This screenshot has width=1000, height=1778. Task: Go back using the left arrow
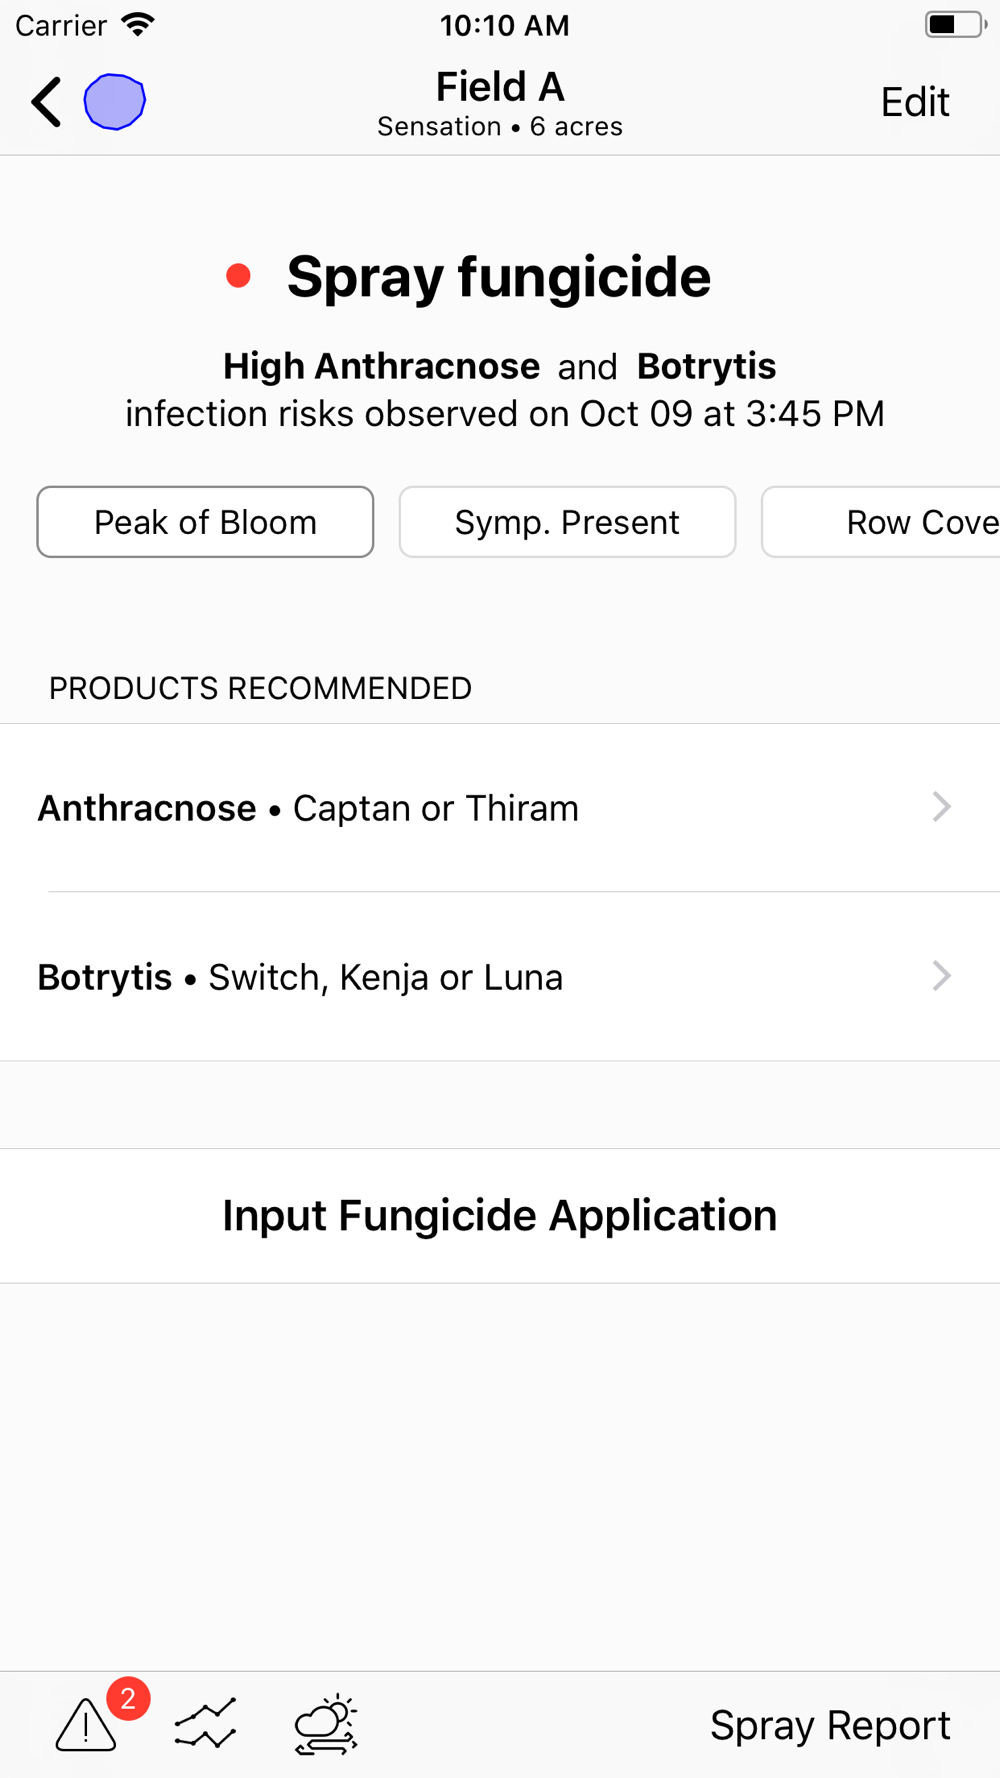tap(46, 102)
